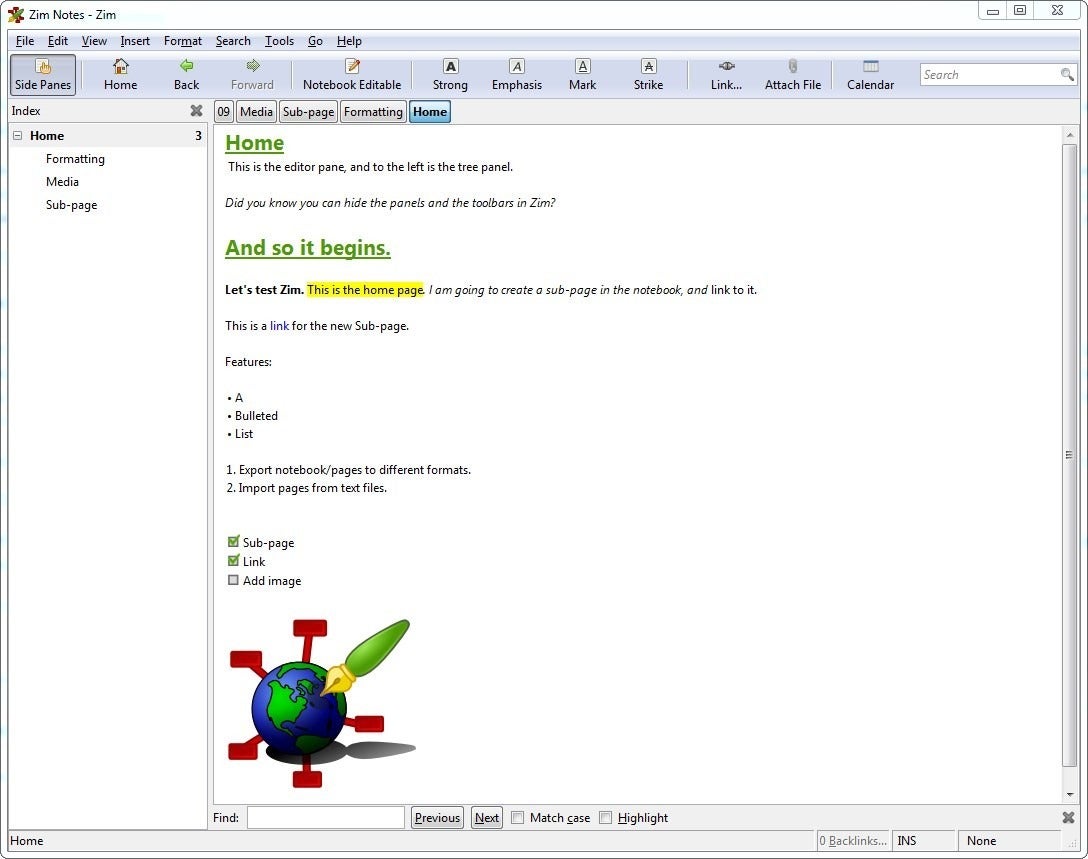Highlight text with the Mark icon

(x=582, y=75)
